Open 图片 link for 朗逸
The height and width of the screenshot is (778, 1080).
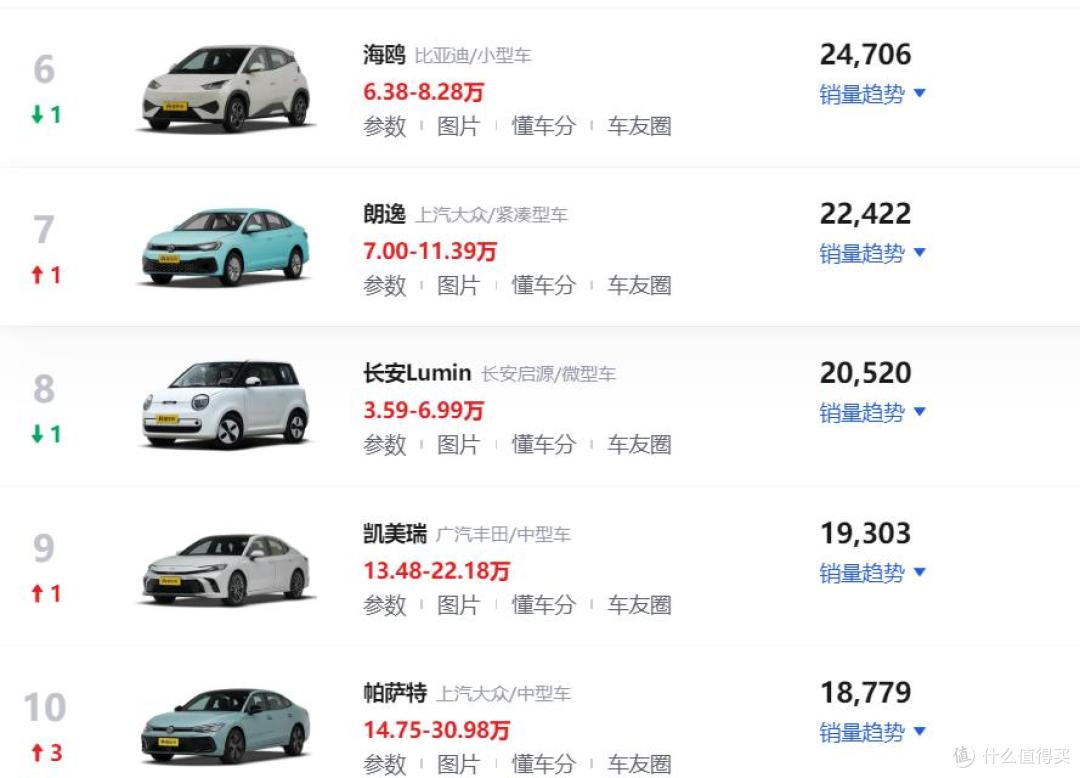pos(458,285)
